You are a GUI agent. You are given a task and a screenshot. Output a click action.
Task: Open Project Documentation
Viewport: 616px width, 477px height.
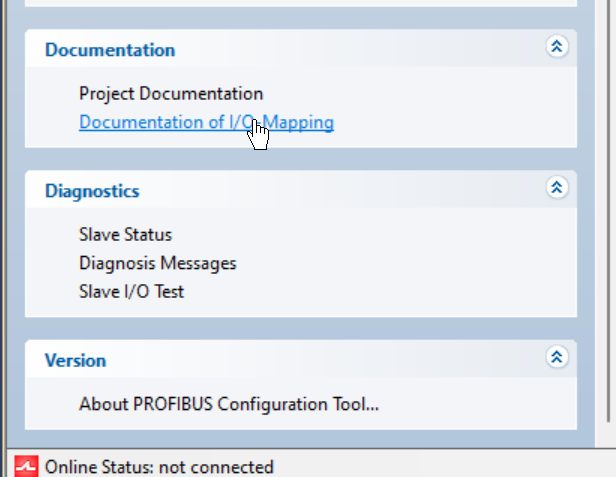click(x=171, y=94)
